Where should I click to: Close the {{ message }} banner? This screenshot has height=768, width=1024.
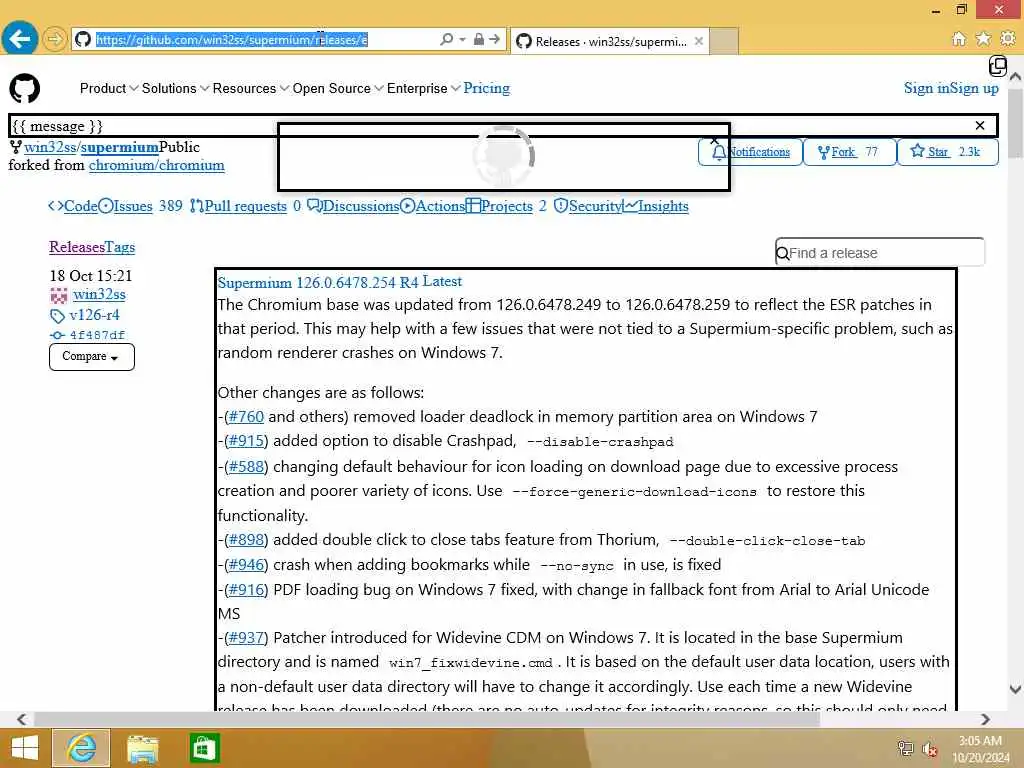(980, 125)
